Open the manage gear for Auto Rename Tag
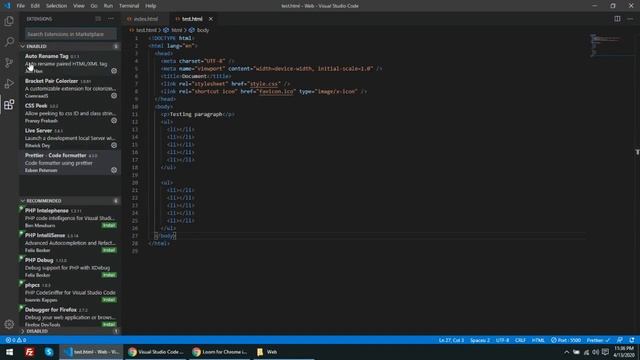 point(114,71)
